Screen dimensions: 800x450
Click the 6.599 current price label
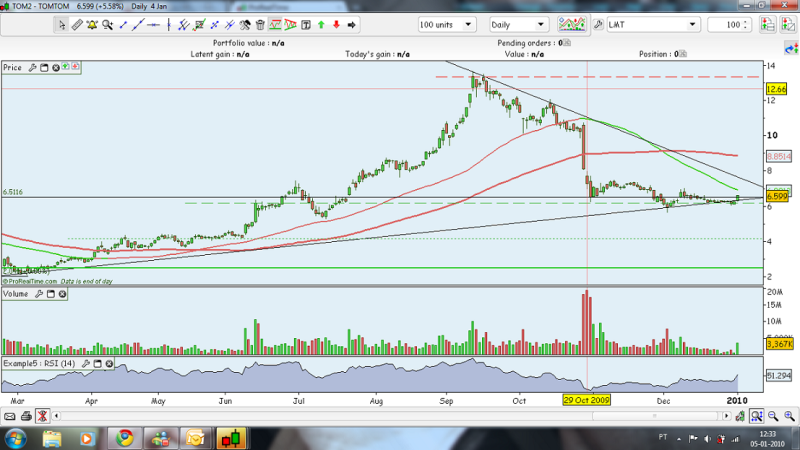[x=777, y=196]
